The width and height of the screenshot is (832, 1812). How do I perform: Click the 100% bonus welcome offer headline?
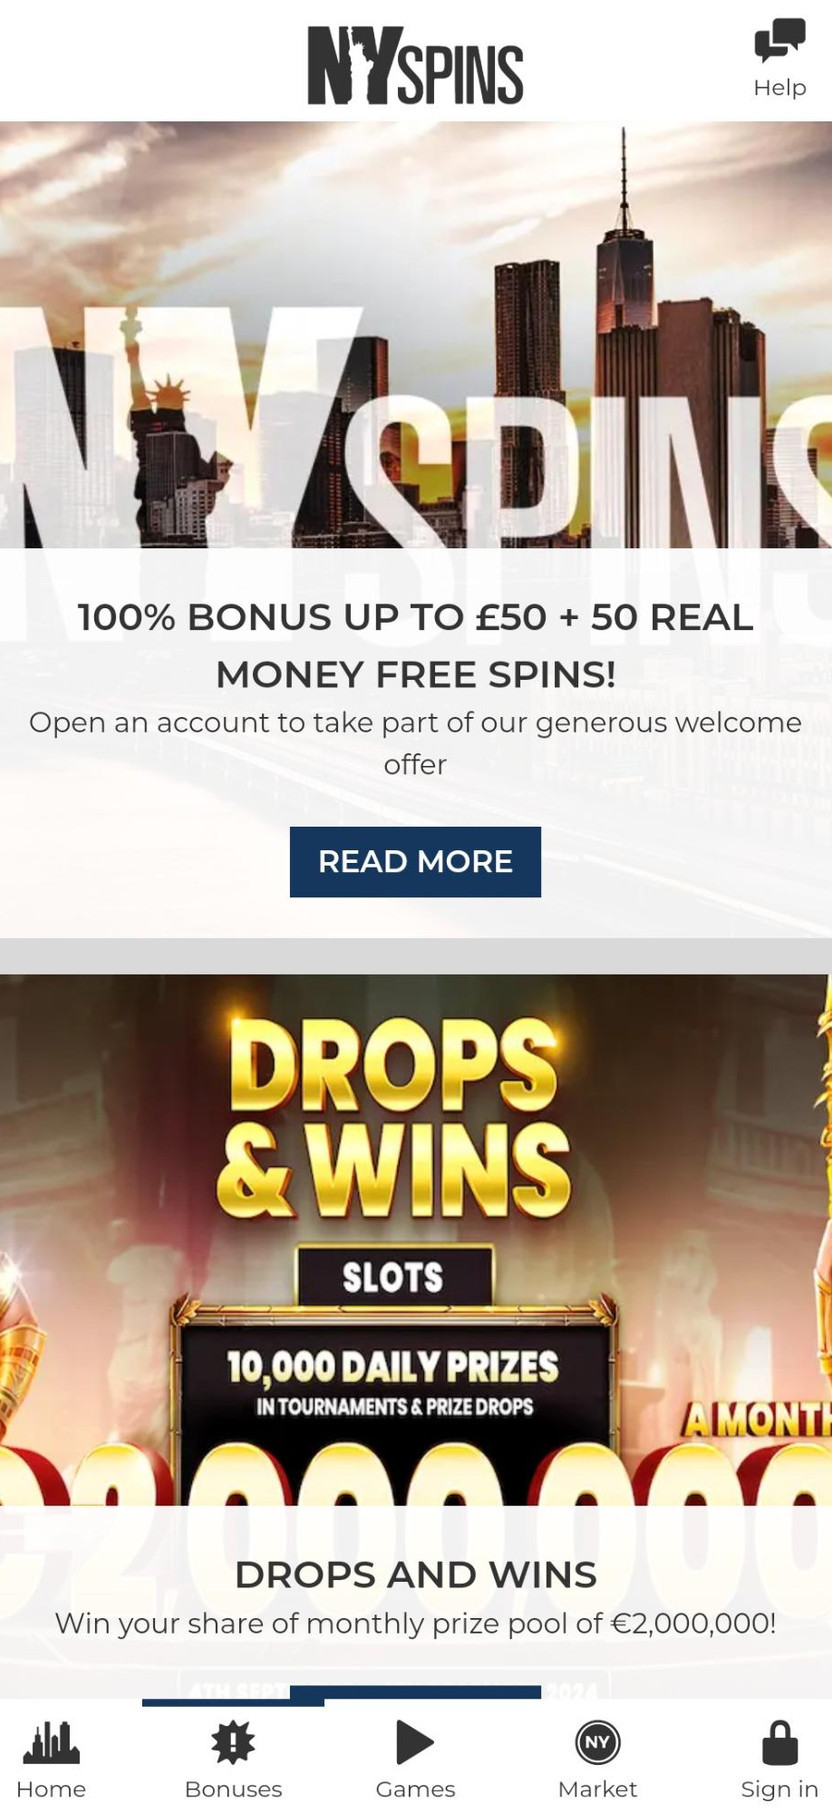point(415,645)
